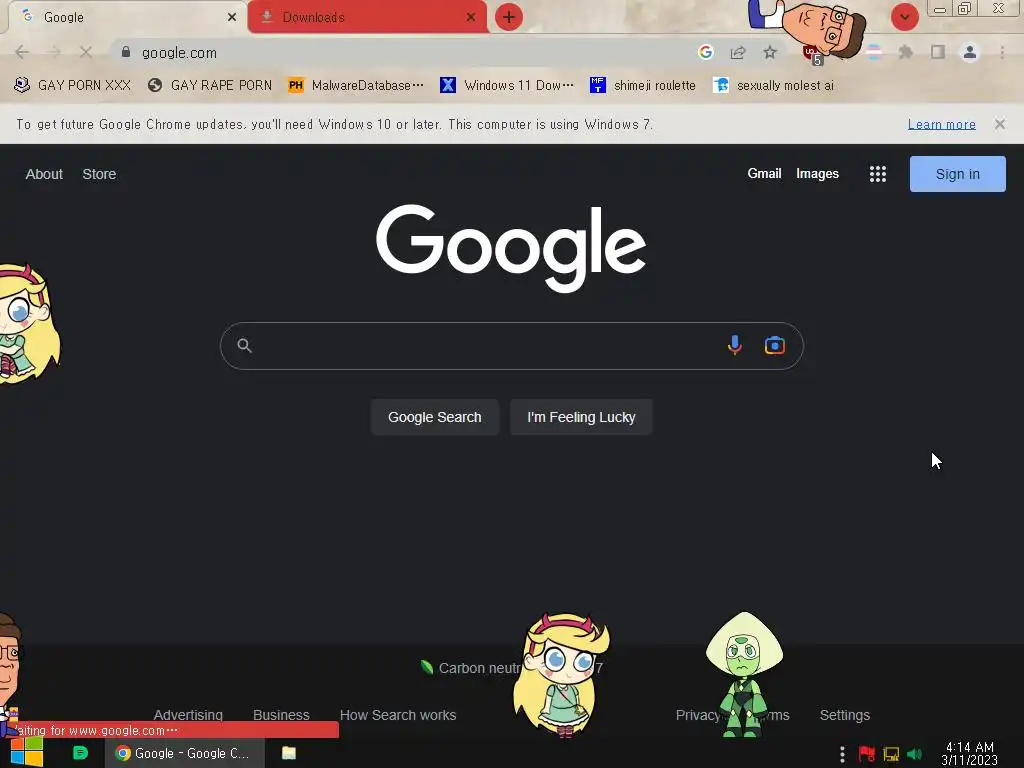The image size is (1024, 768).
Task: Open the Chrome profile avatar menu
Action: click(x=970, y=52)
